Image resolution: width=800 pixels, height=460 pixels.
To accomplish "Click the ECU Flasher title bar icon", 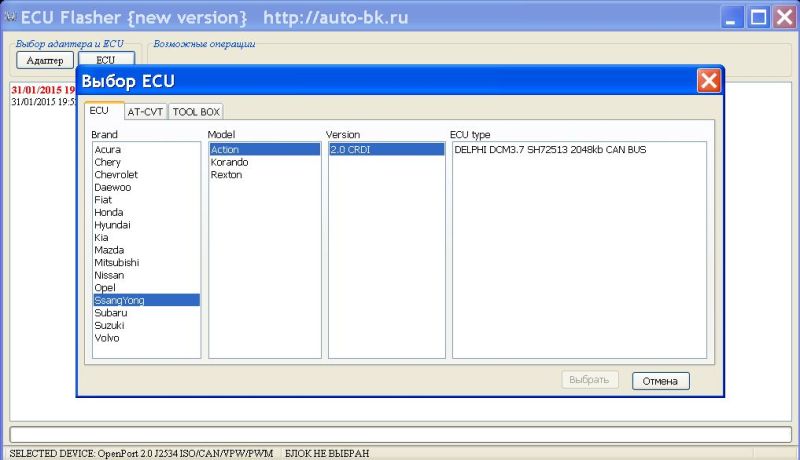I will point(11,17).
